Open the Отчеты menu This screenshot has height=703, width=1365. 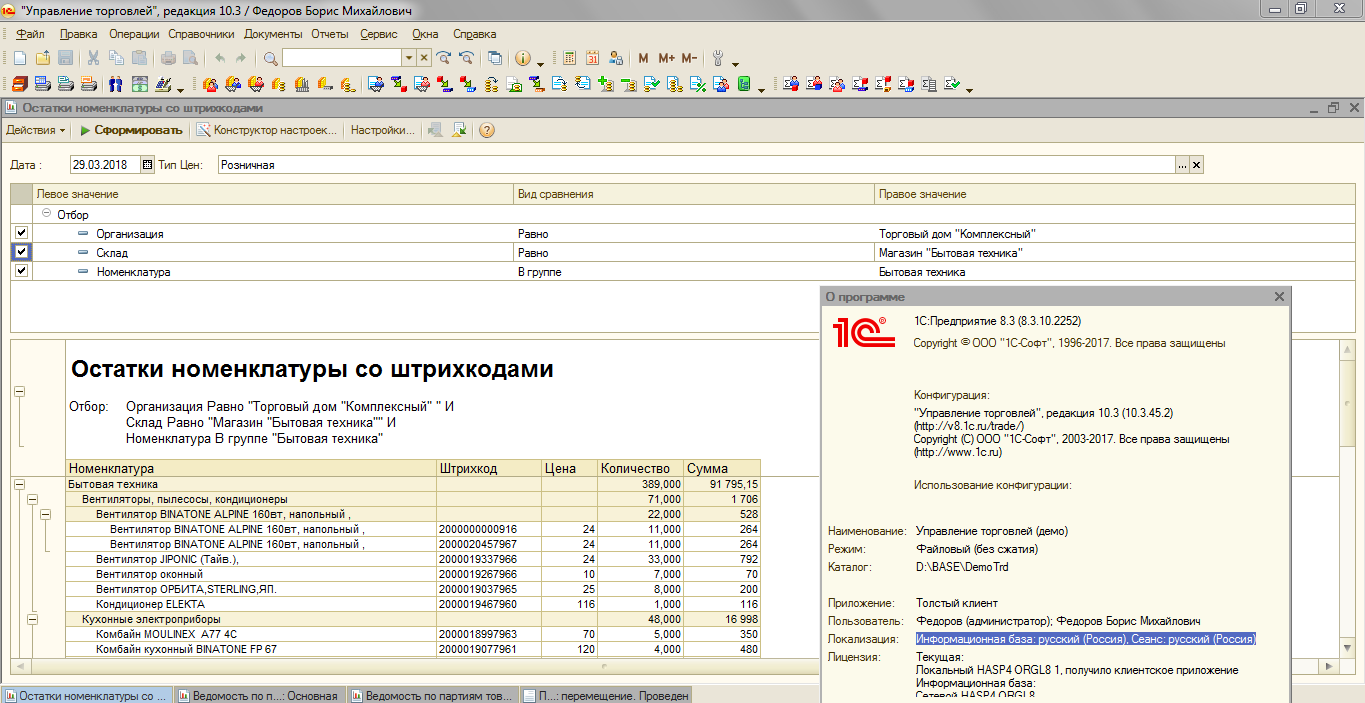330,34
